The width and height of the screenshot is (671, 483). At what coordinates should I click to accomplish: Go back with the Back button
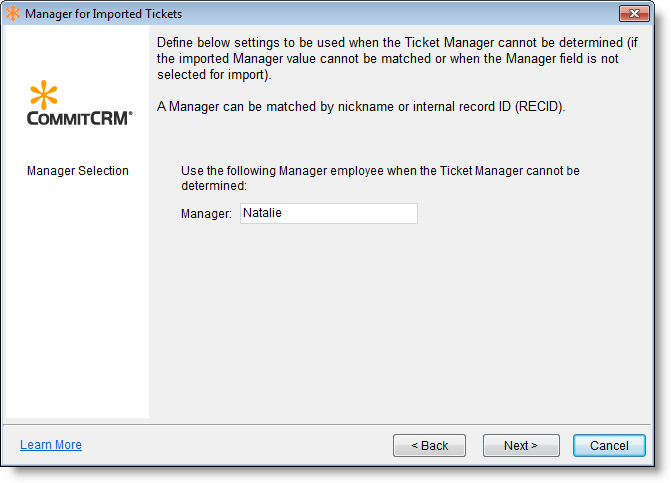(x=429, y=445)
